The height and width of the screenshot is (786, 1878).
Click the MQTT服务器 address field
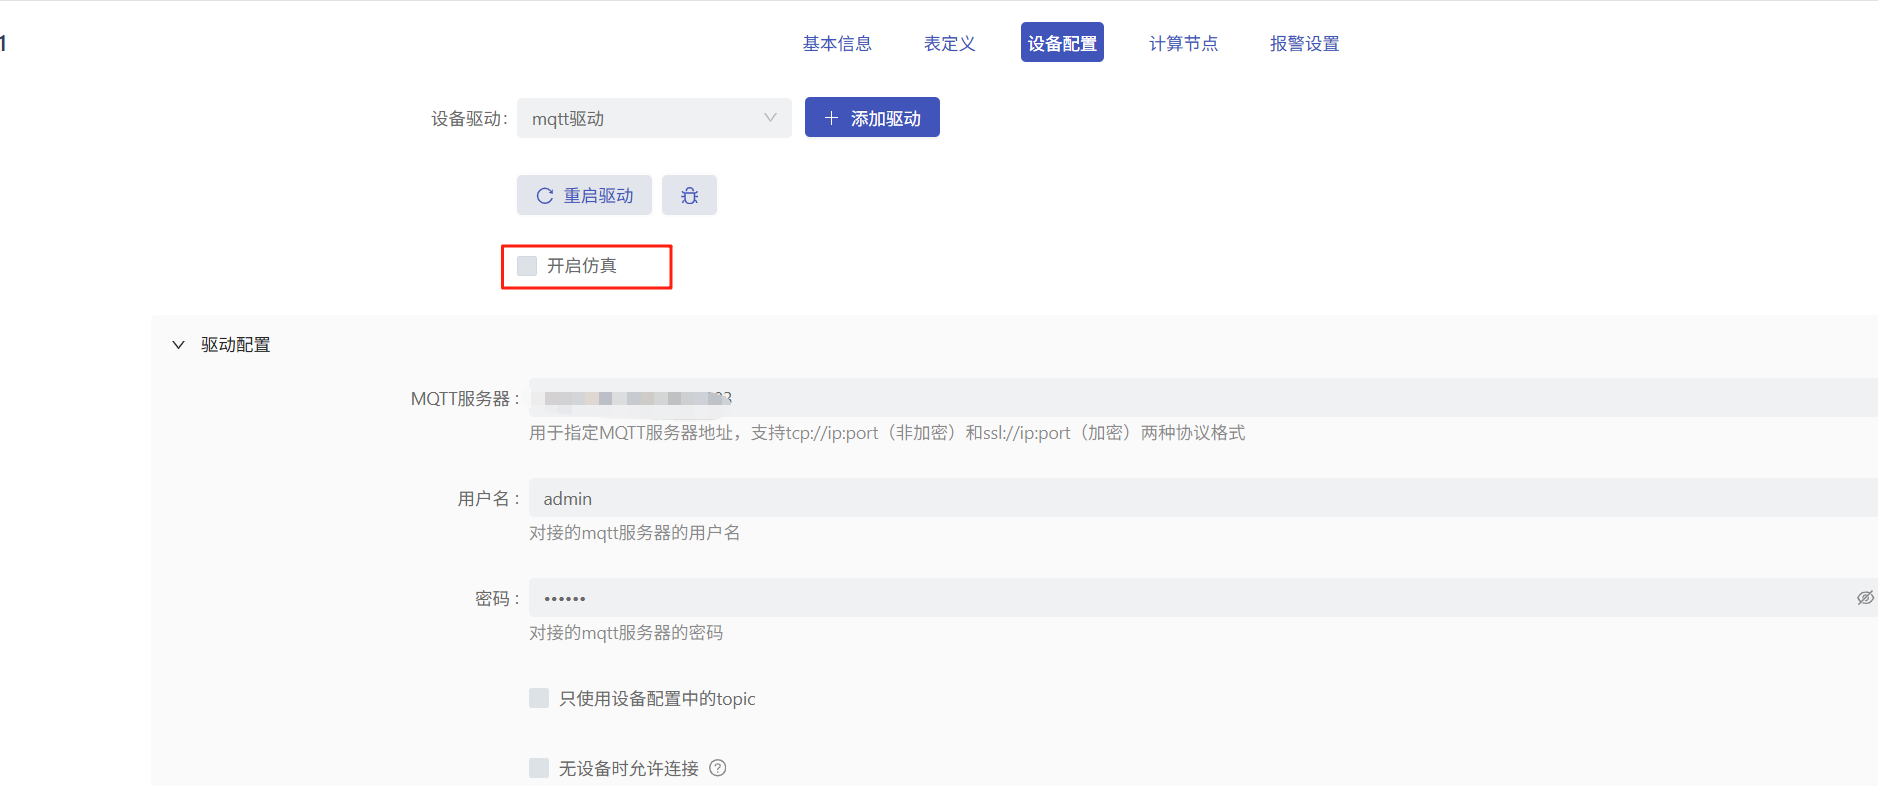click(x=1203, y=398)
